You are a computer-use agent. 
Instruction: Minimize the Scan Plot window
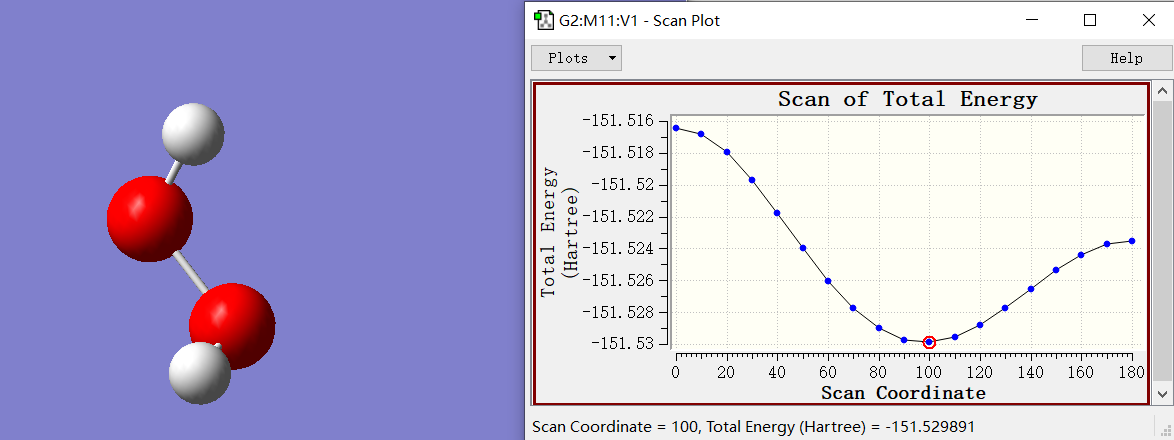click(x=1035, y=20)
